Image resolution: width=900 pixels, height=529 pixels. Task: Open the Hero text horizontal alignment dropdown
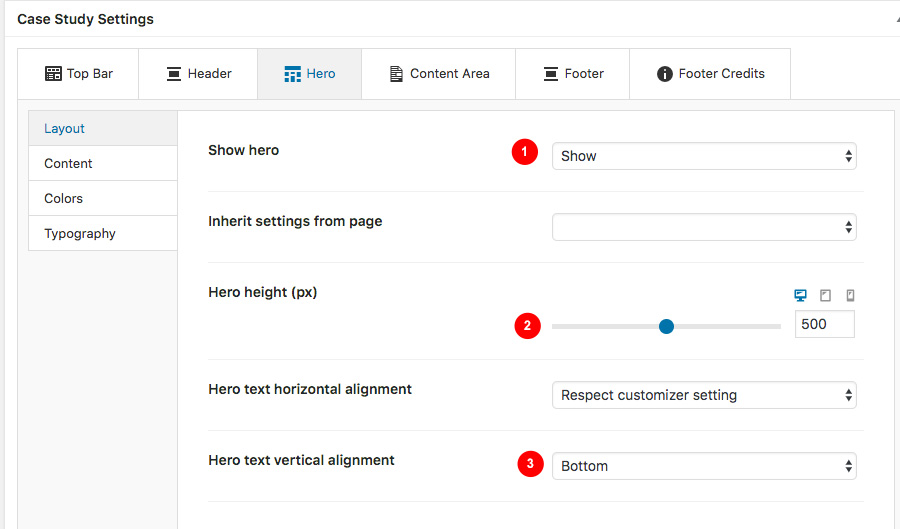click(704, 395)
